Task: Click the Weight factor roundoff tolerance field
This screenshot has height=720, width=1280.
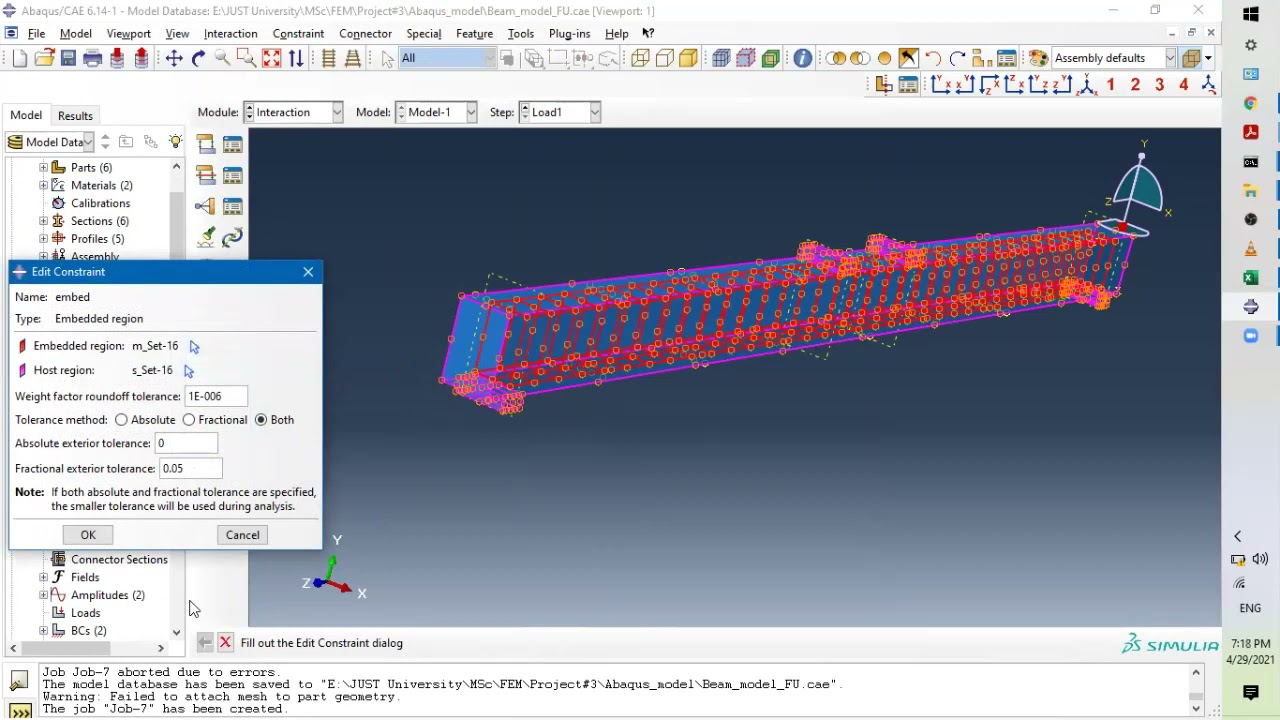Action: [216, 397]
